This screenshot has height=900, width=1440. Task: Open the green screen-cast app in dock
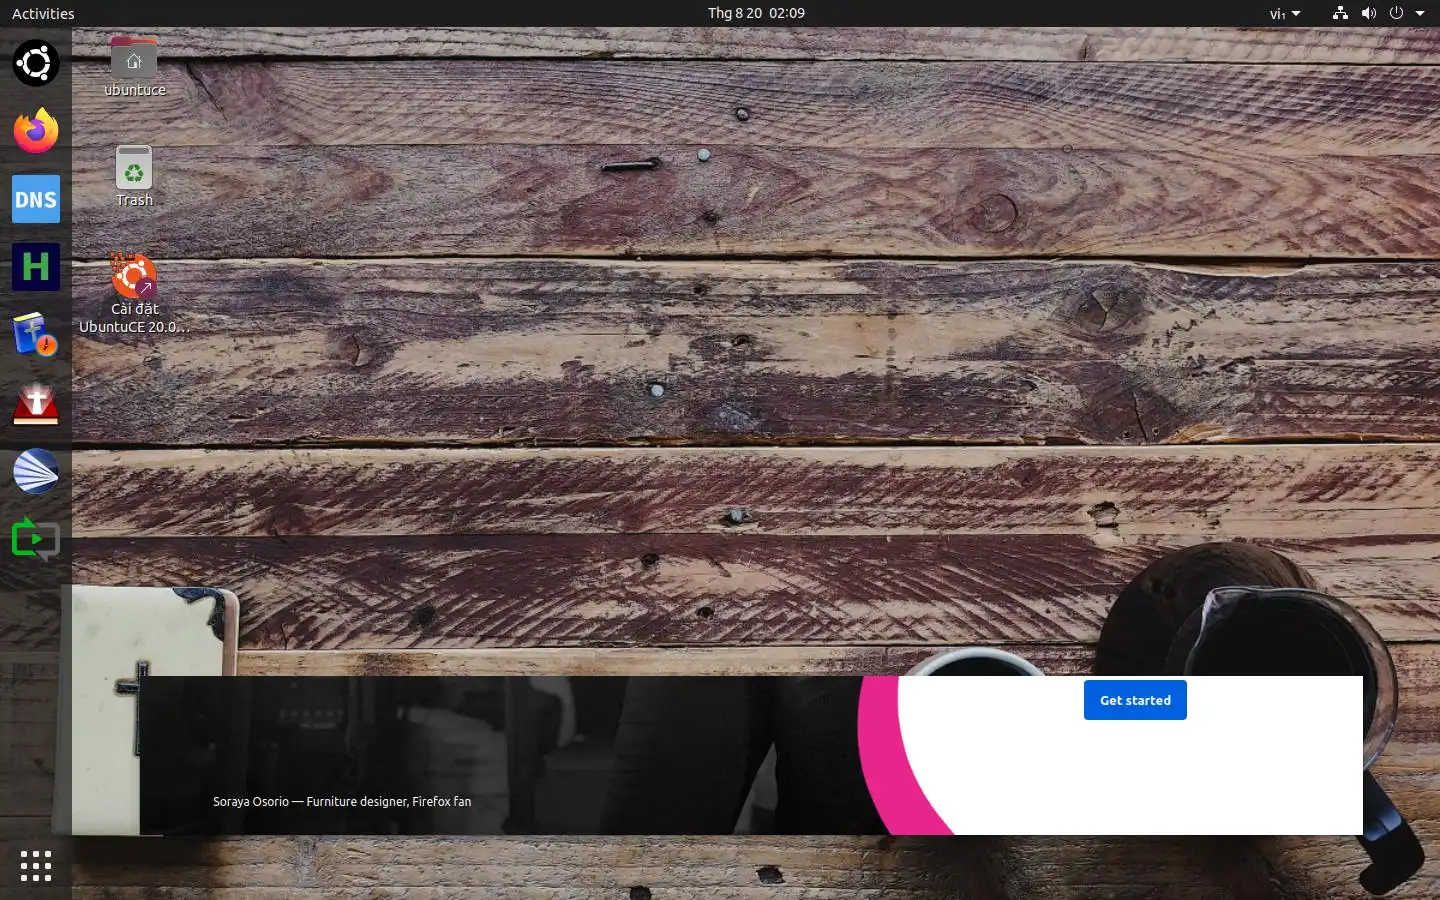pyautogui.click(x=36, y=539)
